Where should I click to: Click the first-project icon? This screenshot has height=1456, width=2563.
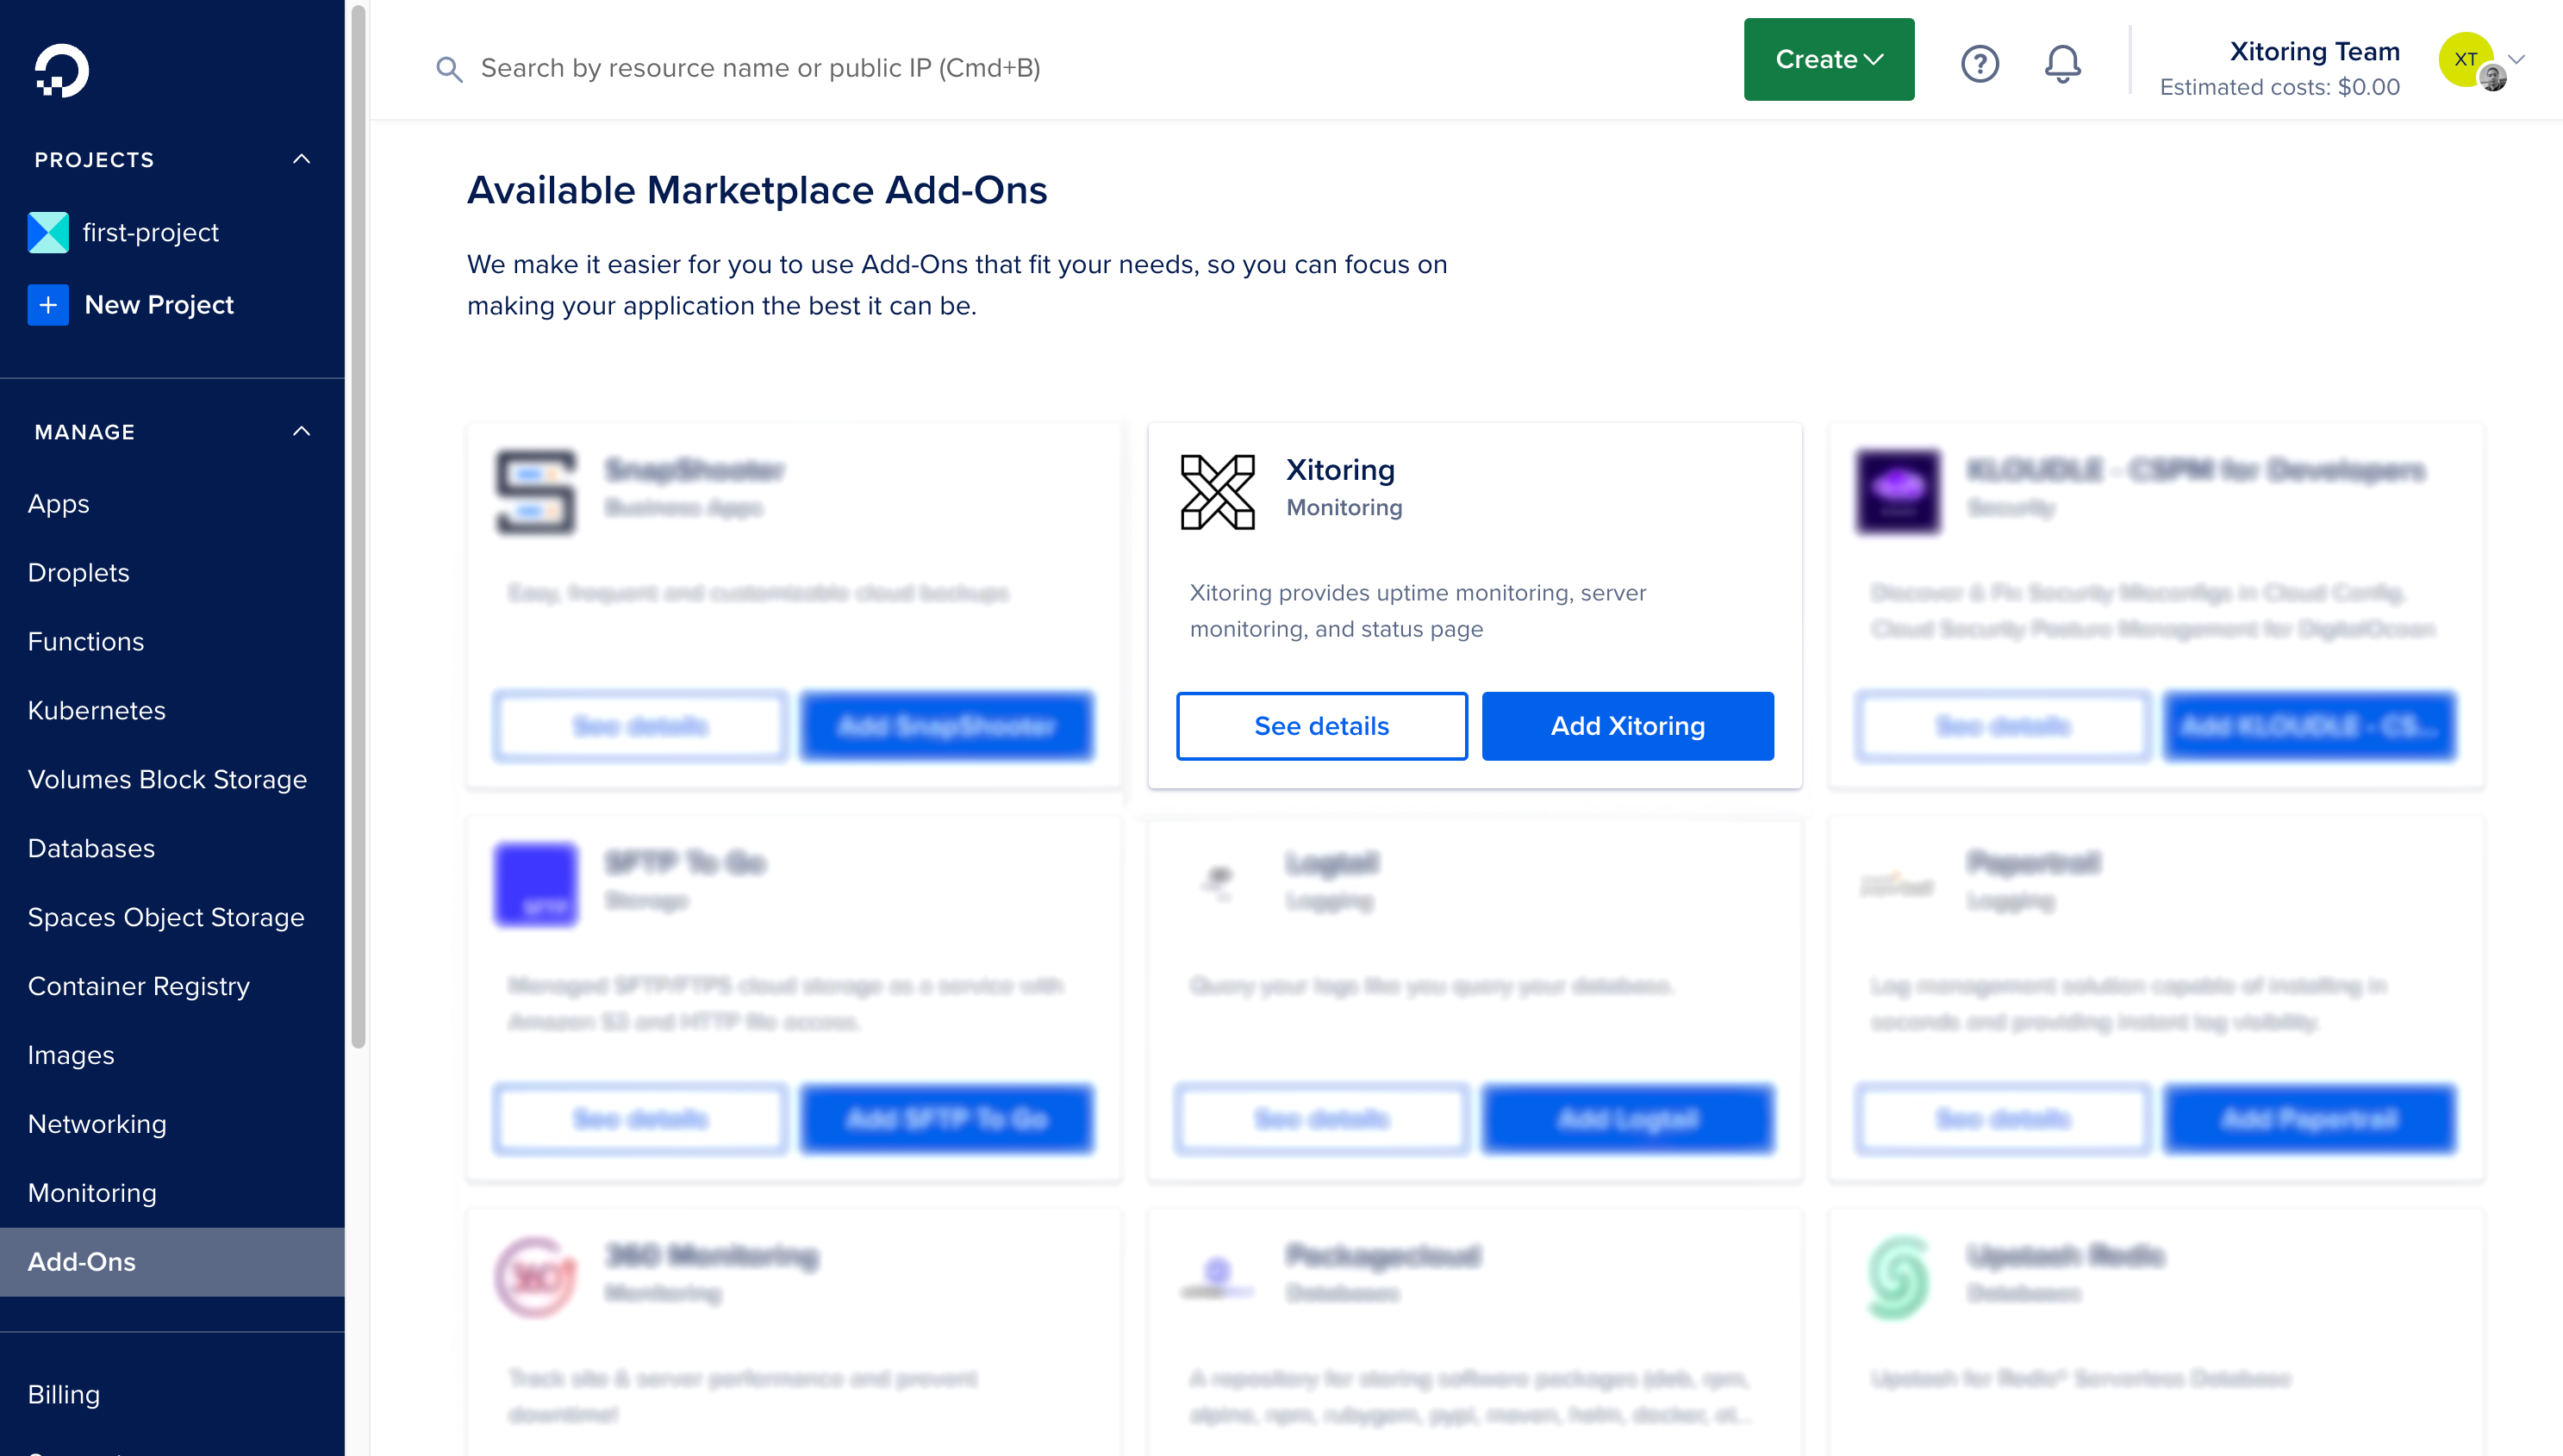48,232
